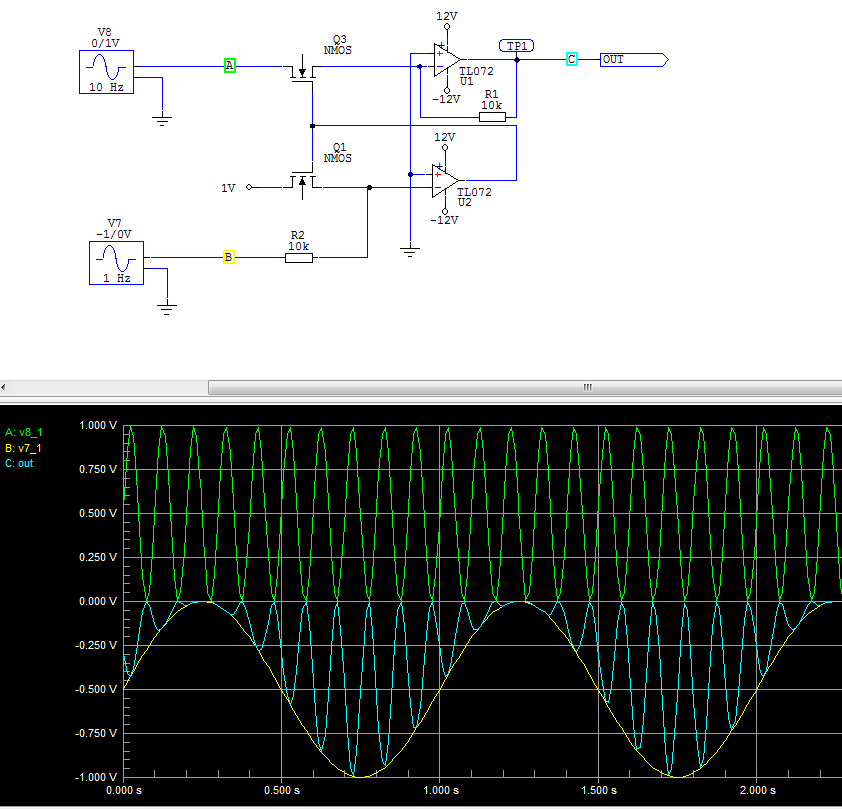Click the 2.000 s time label

757,790
